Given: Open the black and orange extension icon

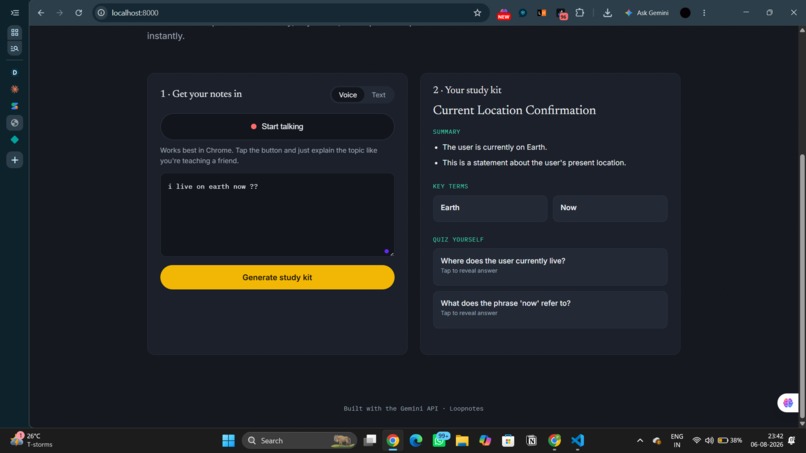Looking at the screenshot, I should 542,13.
